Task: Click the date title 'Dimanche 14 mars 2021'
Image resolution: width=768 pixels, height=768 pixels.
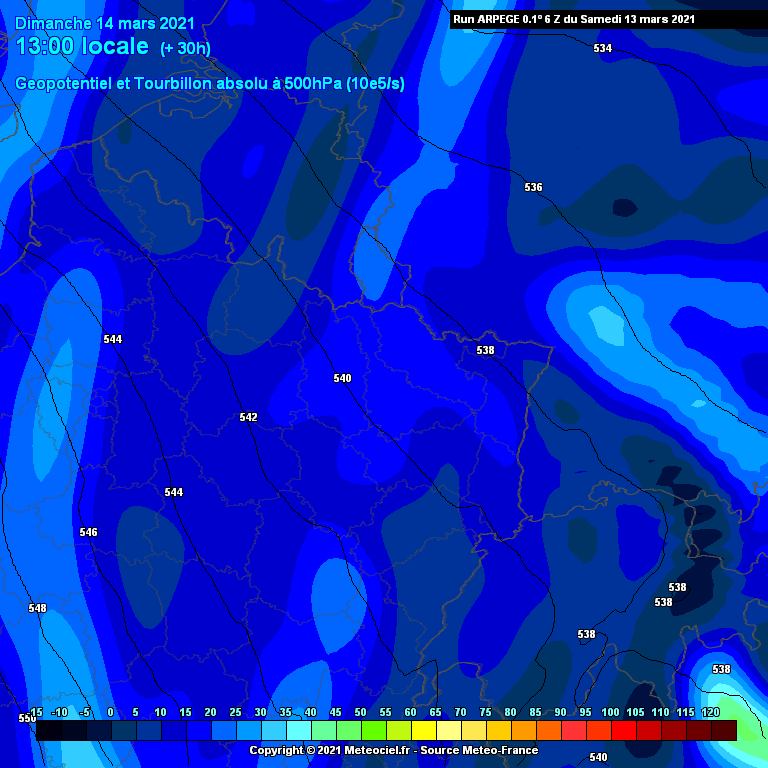Action: pyautogui.click(x=105, y=23)
